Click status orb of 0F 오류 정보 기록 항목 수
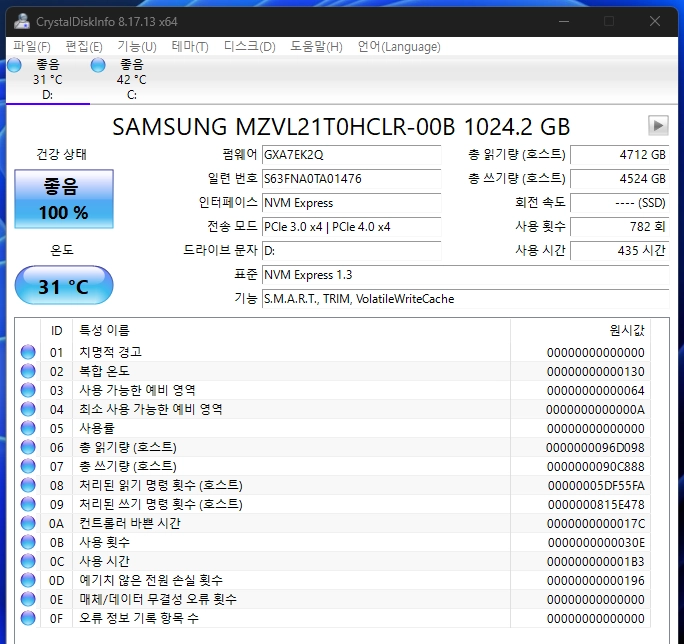Screen dimensions: 684x644 click(x=28, y=618)
